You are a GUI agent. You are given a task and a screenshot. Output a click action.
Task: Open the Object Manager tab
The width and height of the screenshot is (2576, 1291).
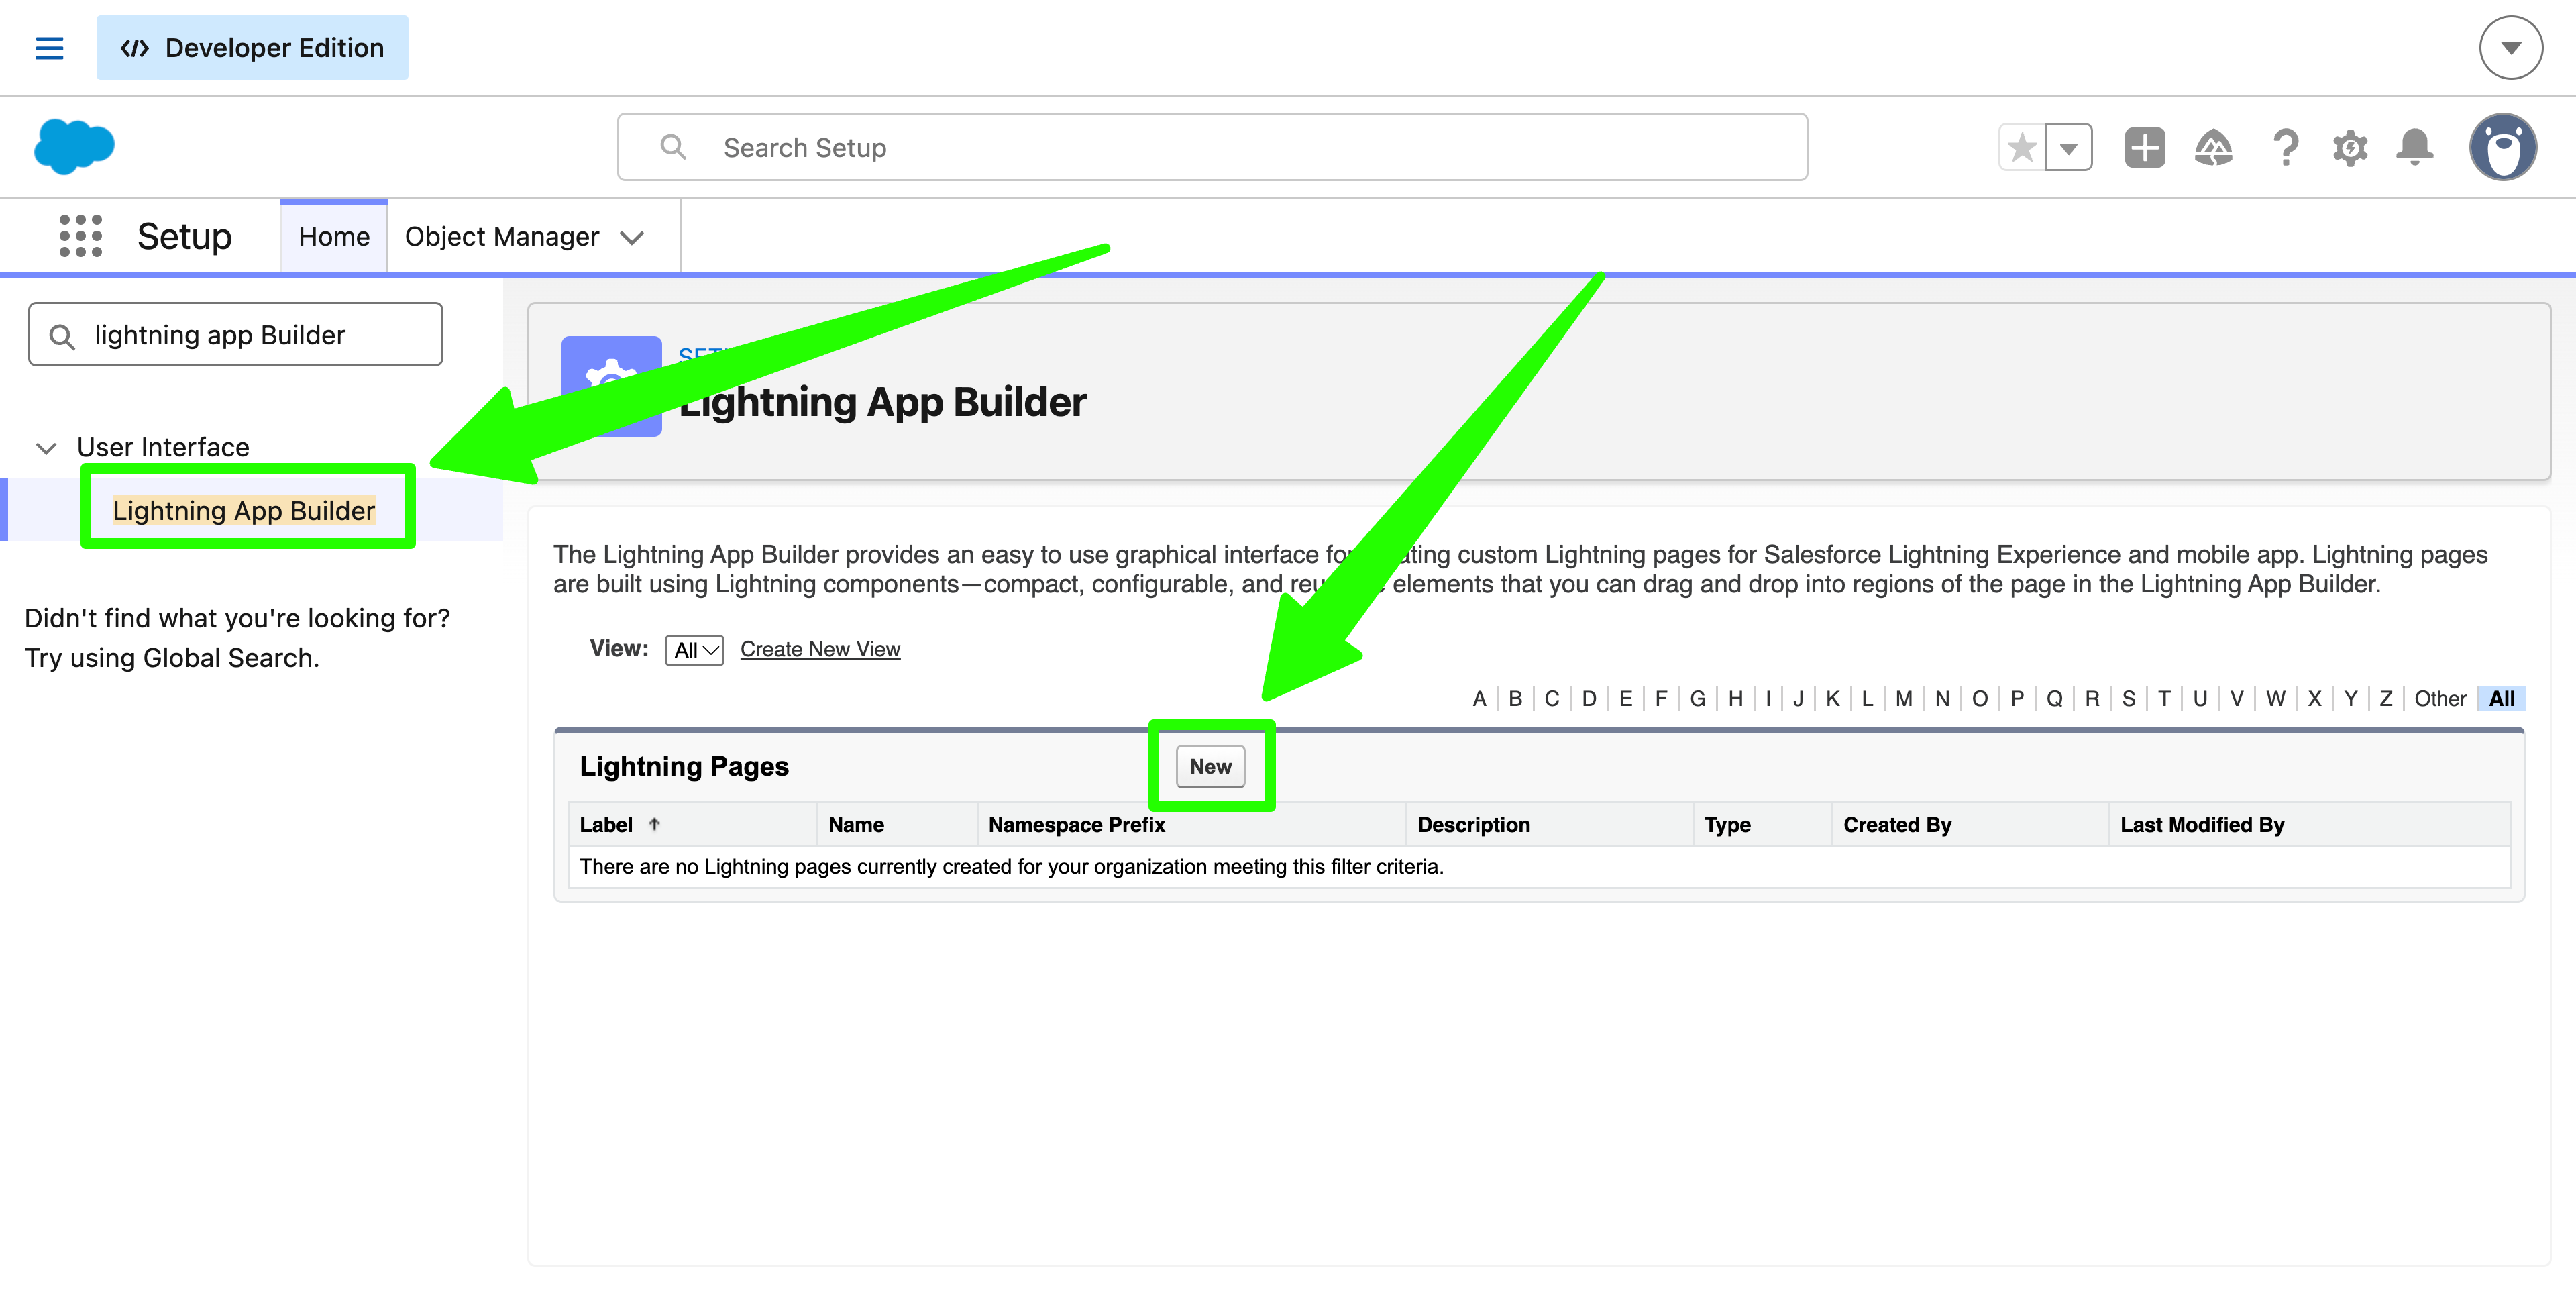(502, 236)
